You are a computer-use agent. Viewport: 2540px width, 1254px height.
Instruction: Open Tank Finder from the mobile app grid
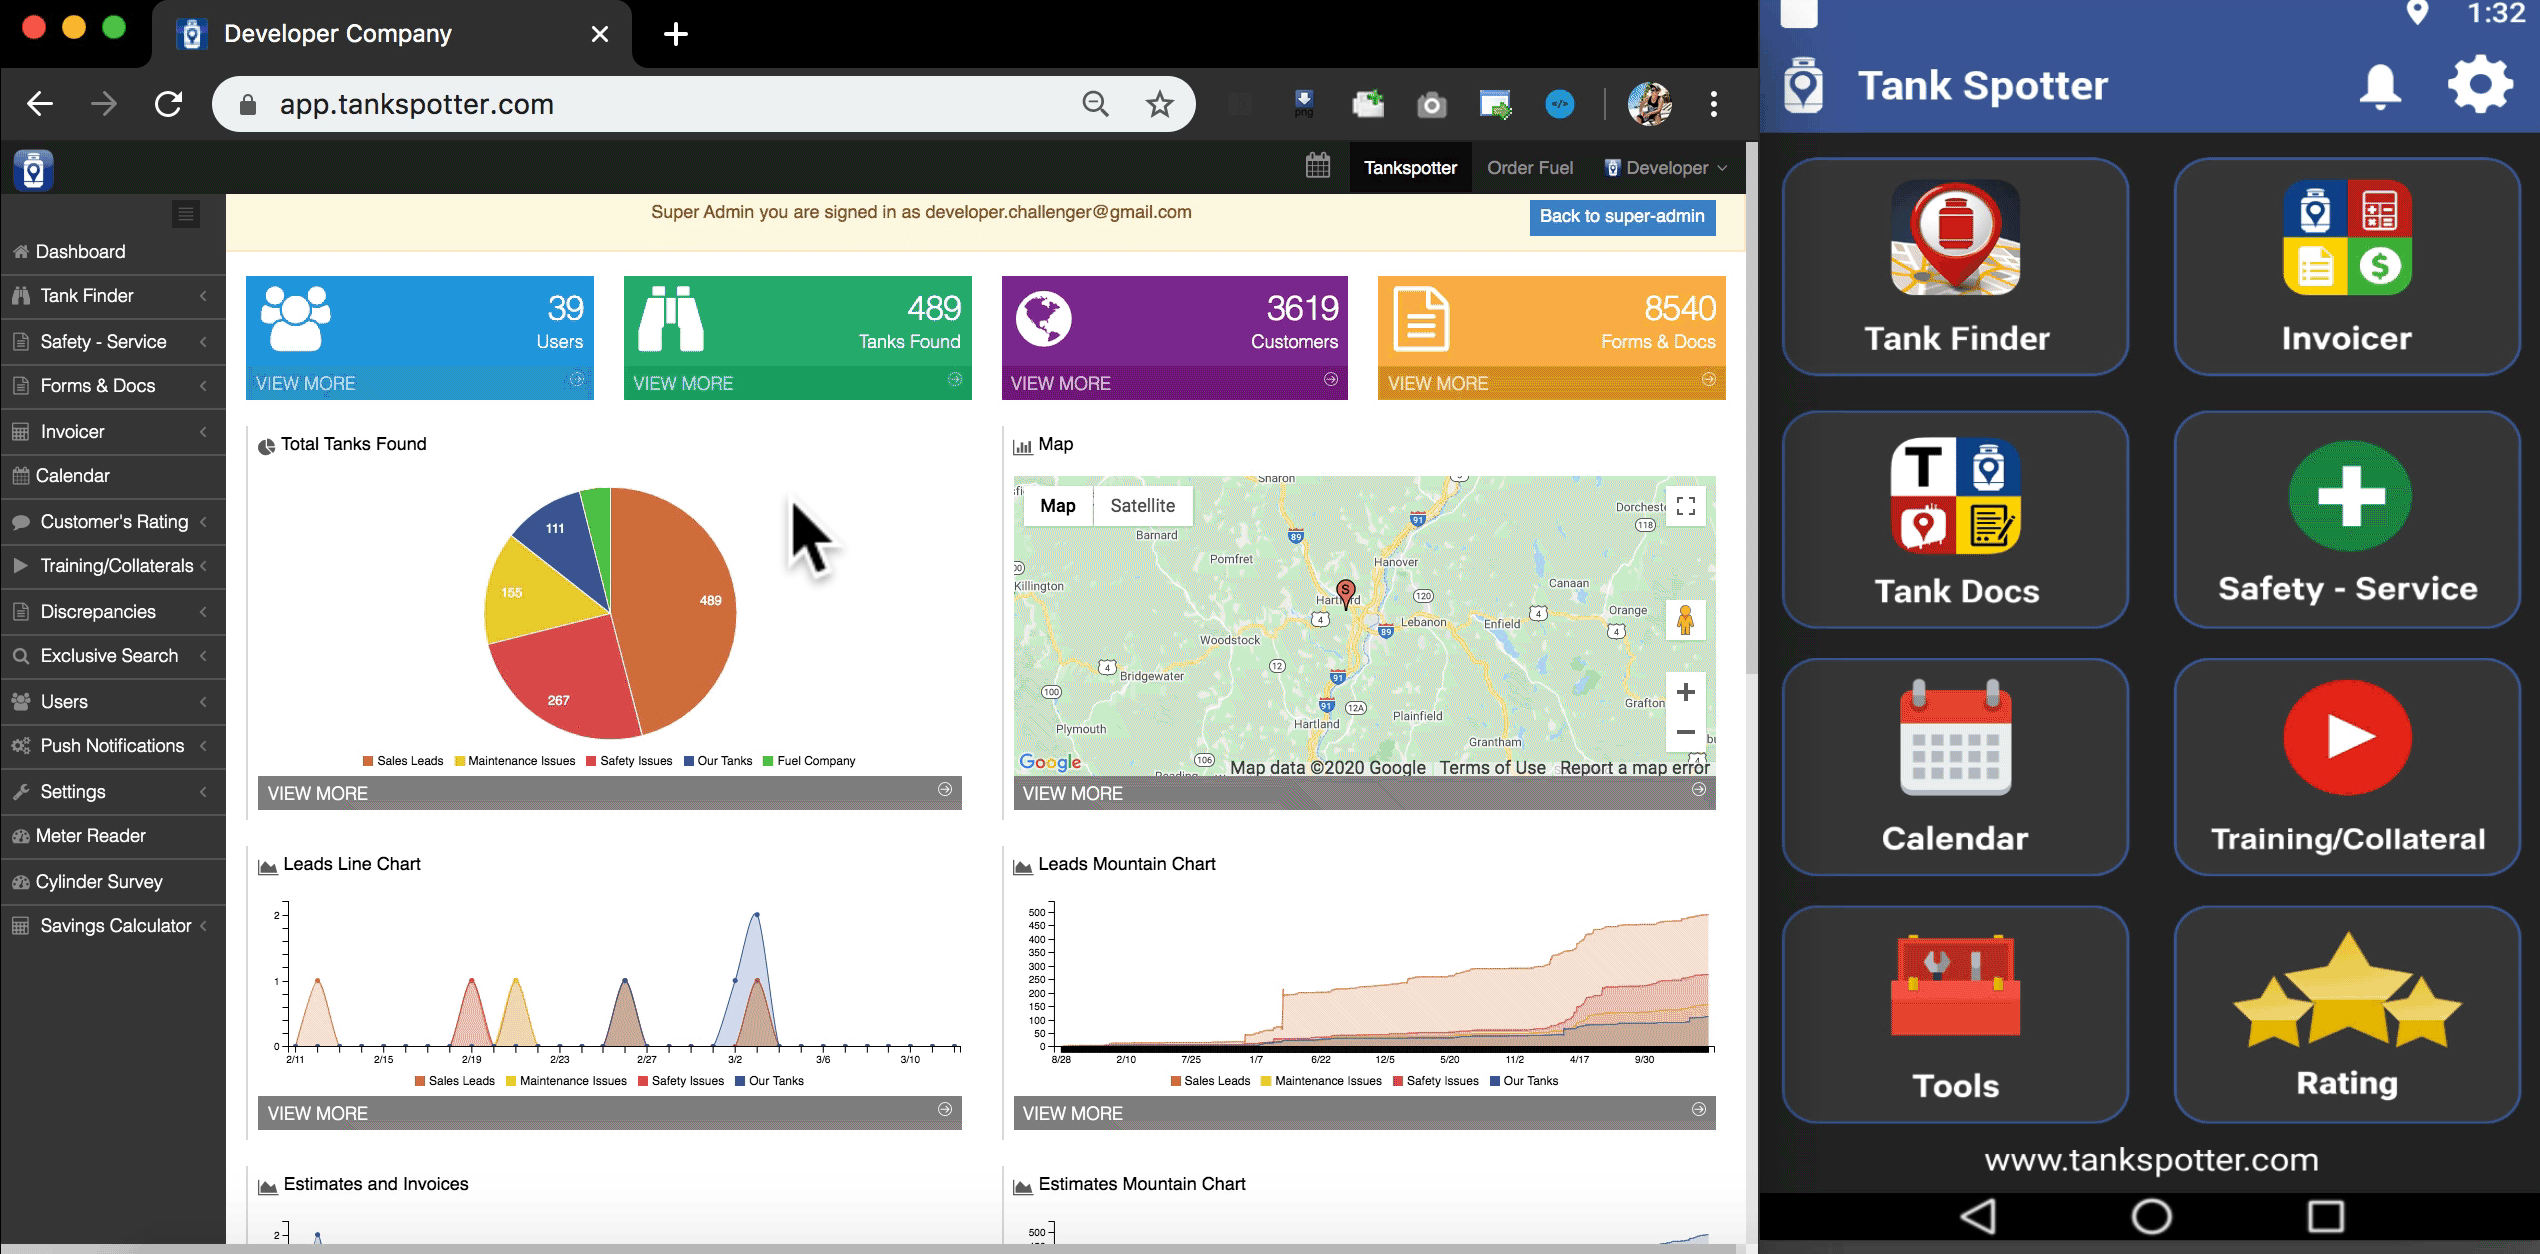pos(1953,270)
